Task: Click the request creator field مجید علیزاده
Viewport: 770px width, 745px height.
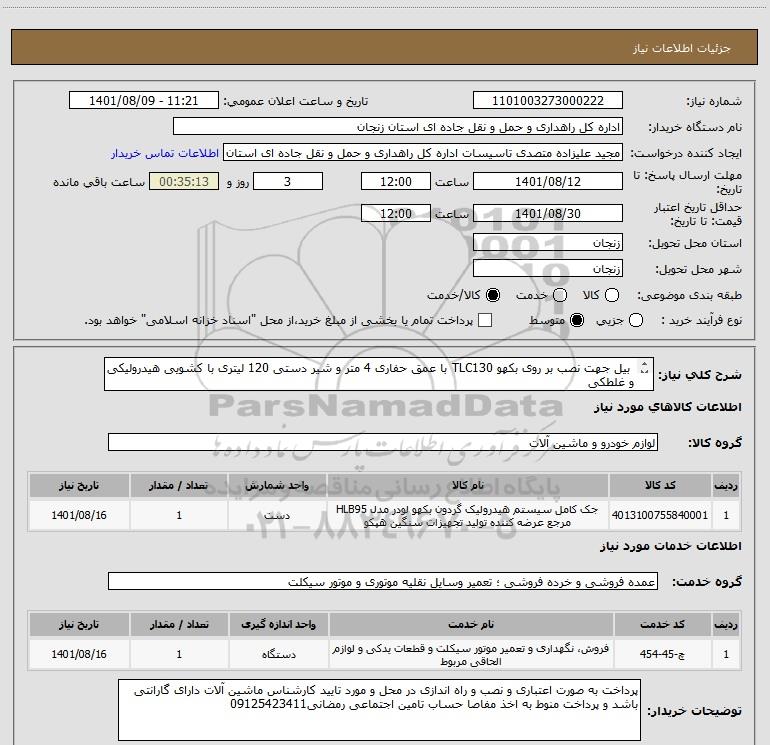Action: click(423, 153)
